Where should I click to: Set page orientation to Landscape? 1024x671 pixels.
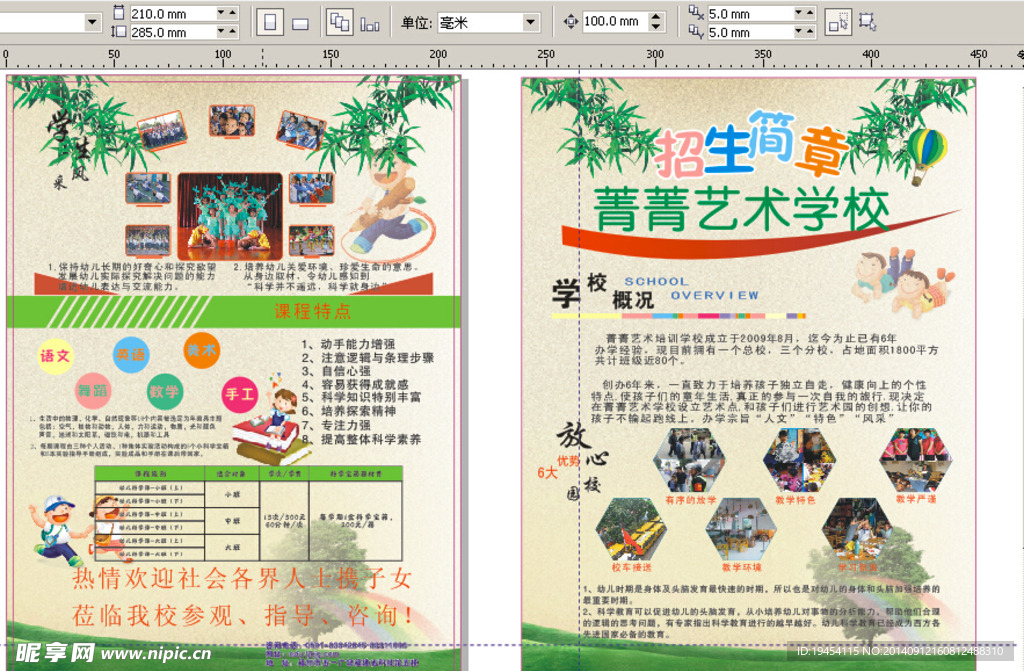[x=300, y=24]
